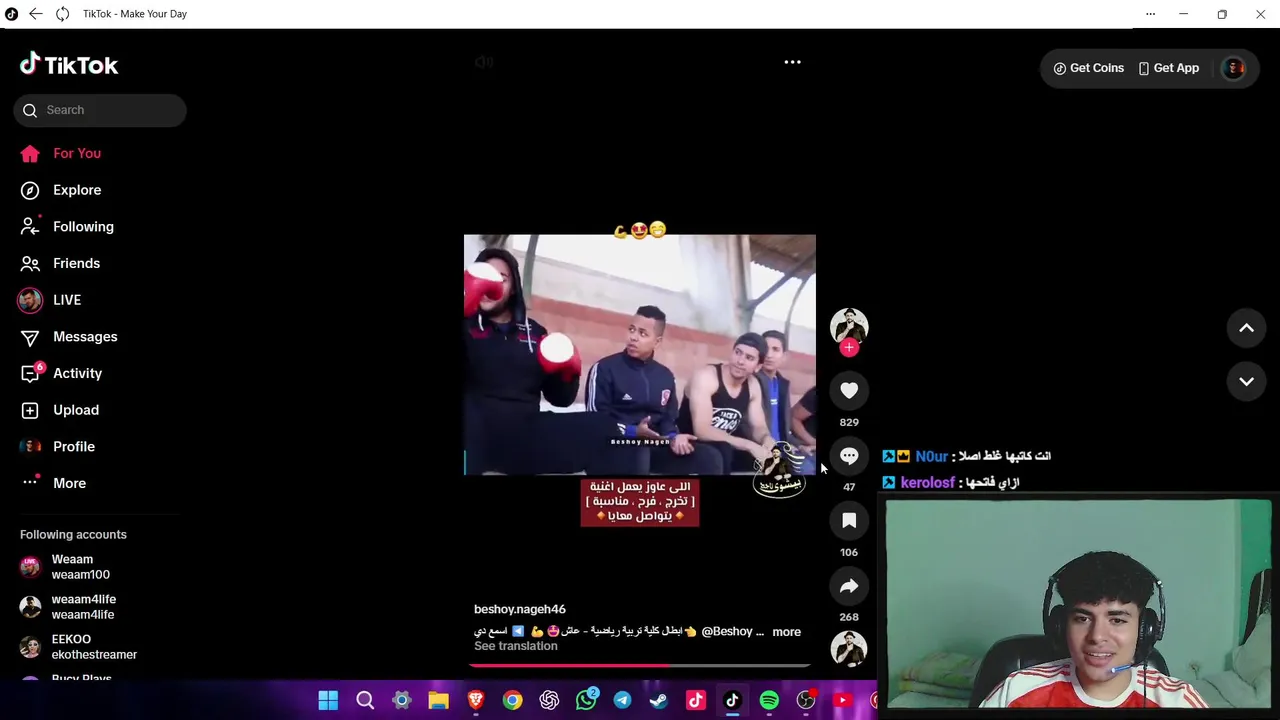
Task: Seek using the video progress bar
Action: (640, 665)
